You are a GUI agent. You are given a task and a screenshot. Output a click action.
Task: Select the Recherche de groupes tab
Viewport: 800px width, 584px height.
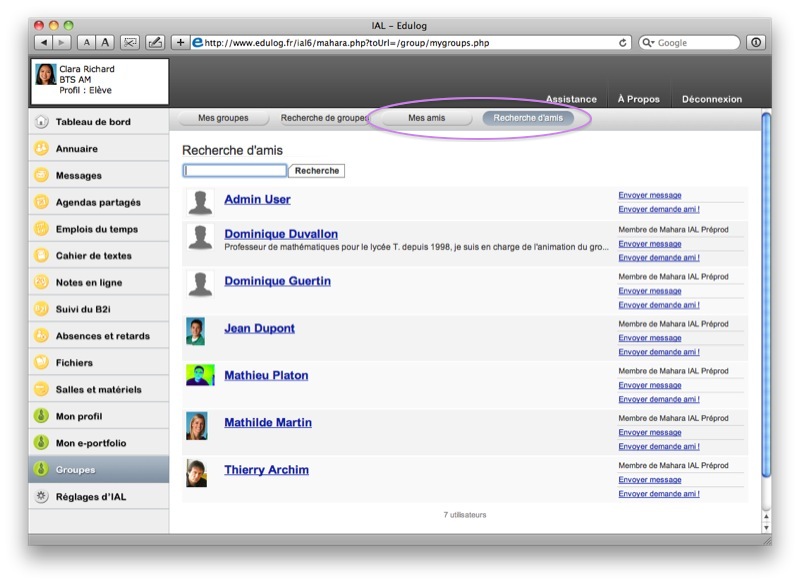pyautogui.click(x=324, y=118)
